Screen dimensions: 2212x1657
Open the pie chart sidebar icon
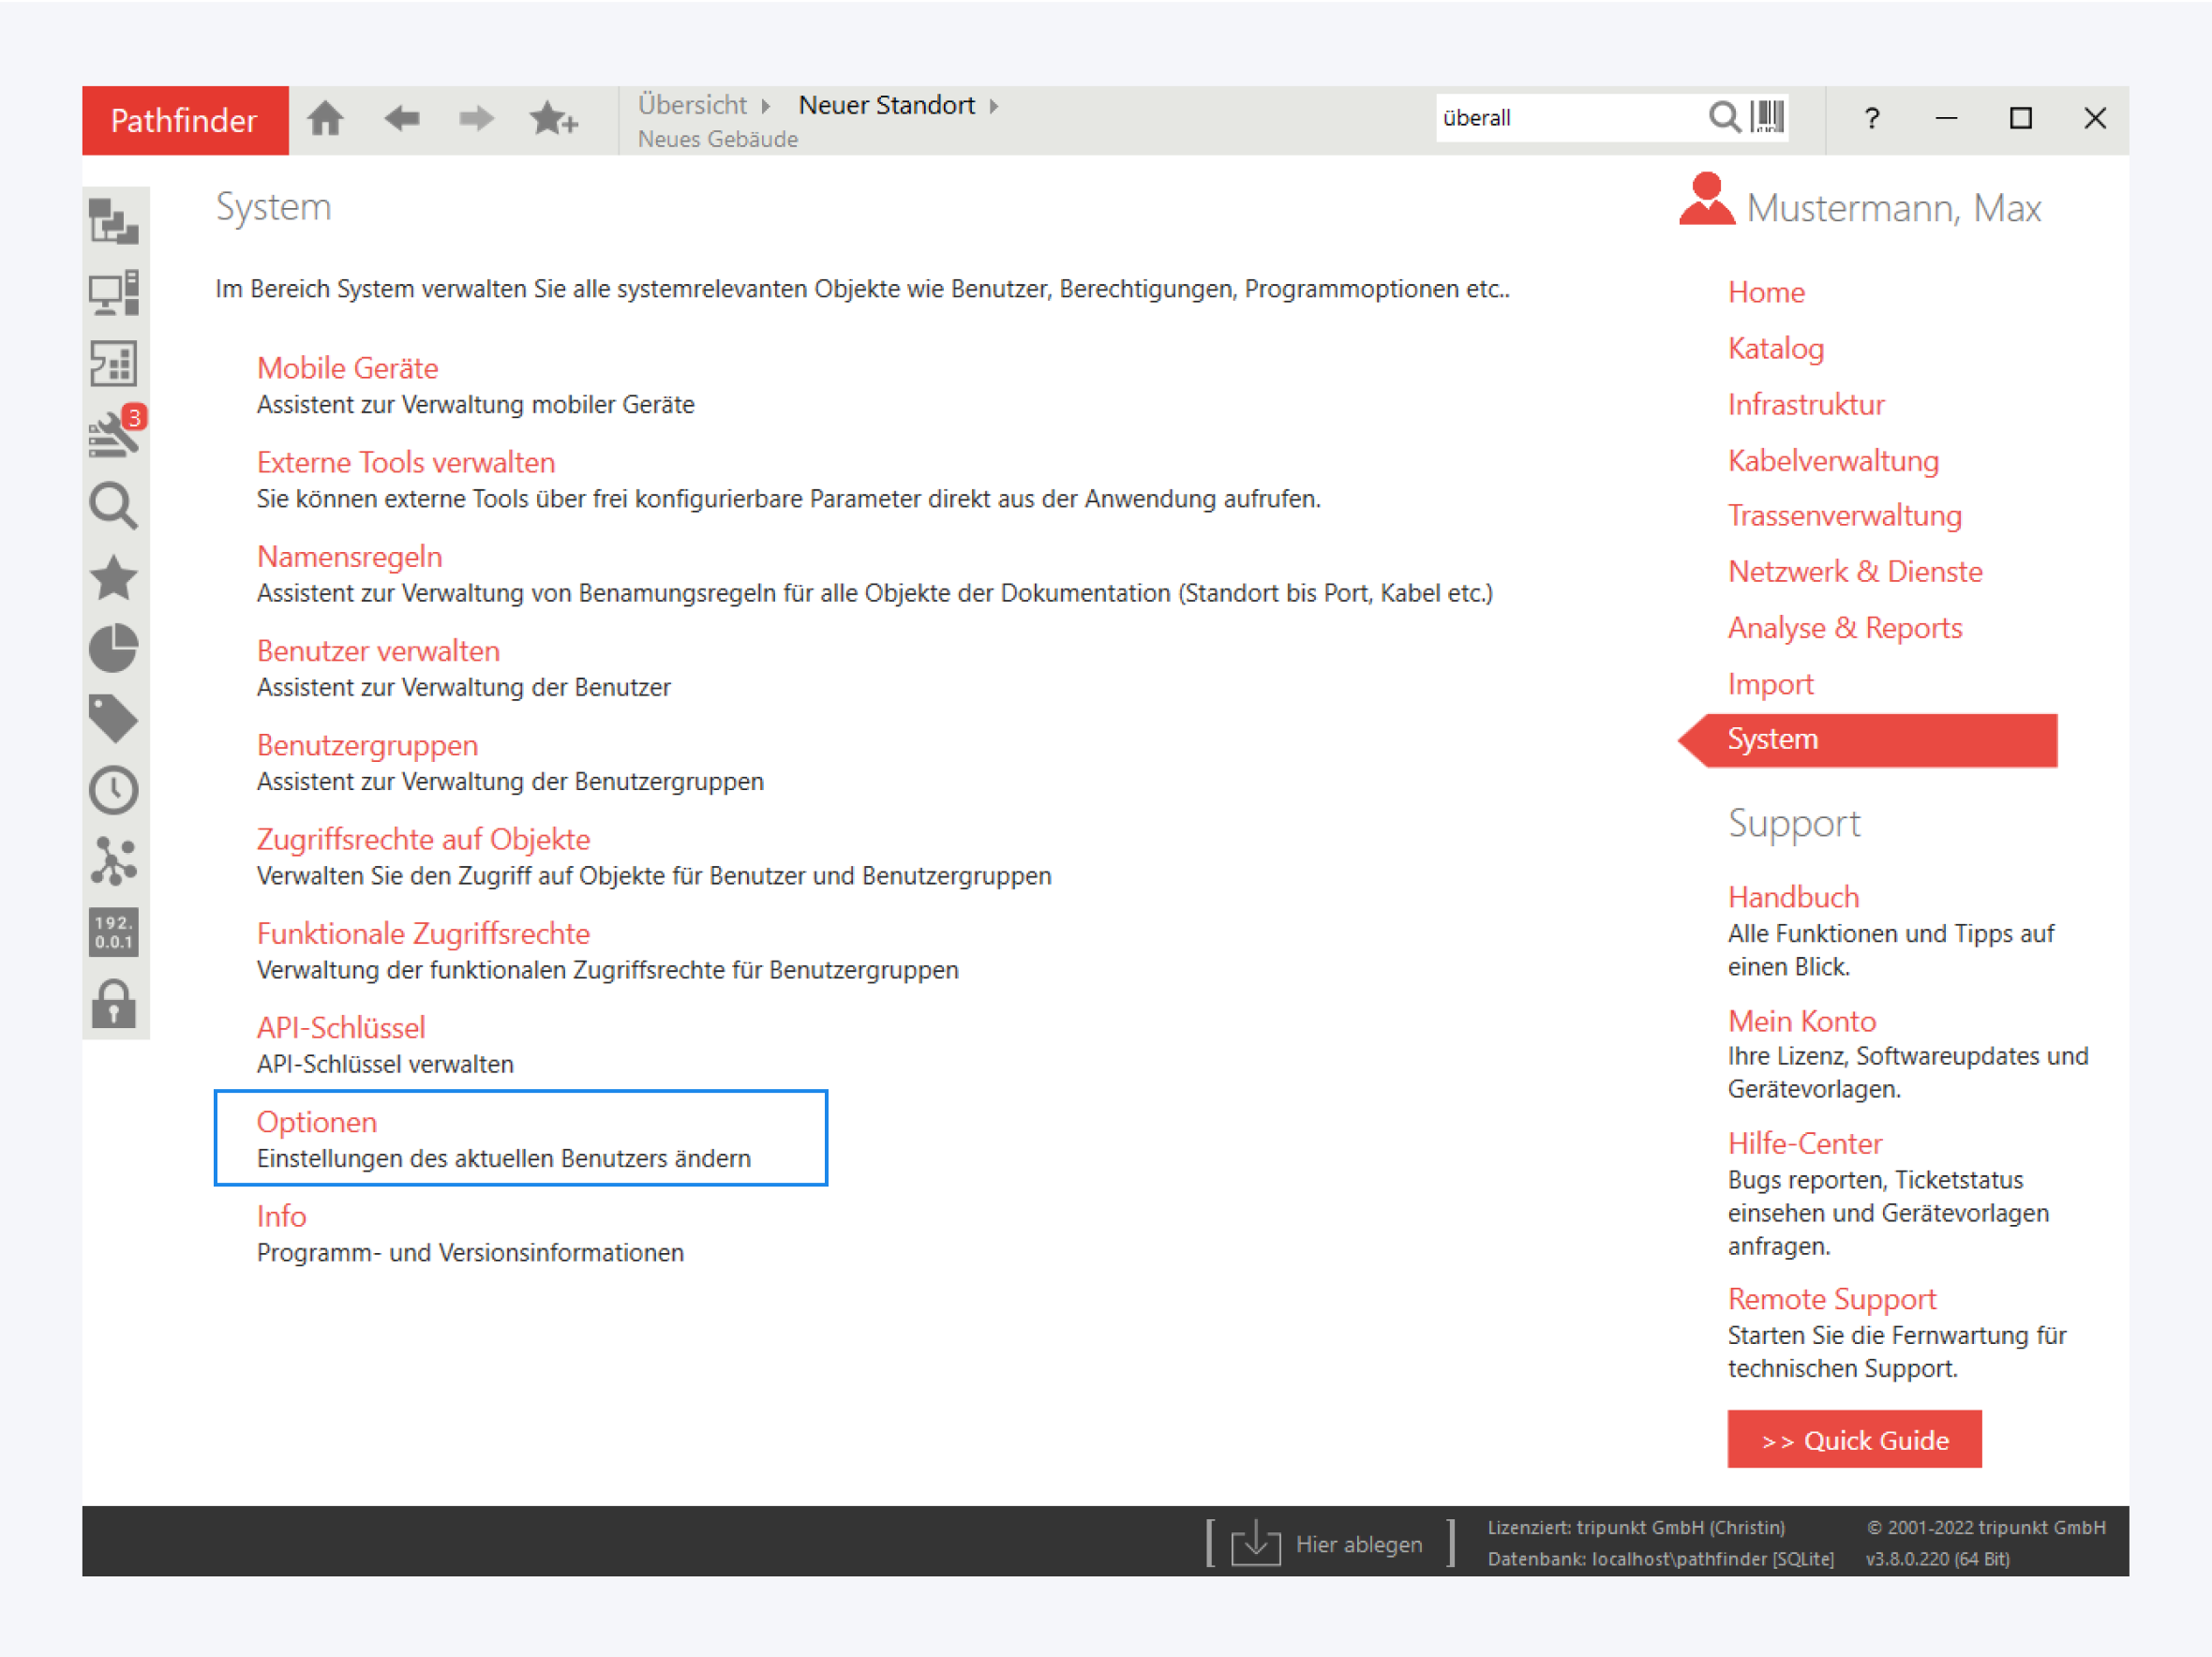[113, 648]
